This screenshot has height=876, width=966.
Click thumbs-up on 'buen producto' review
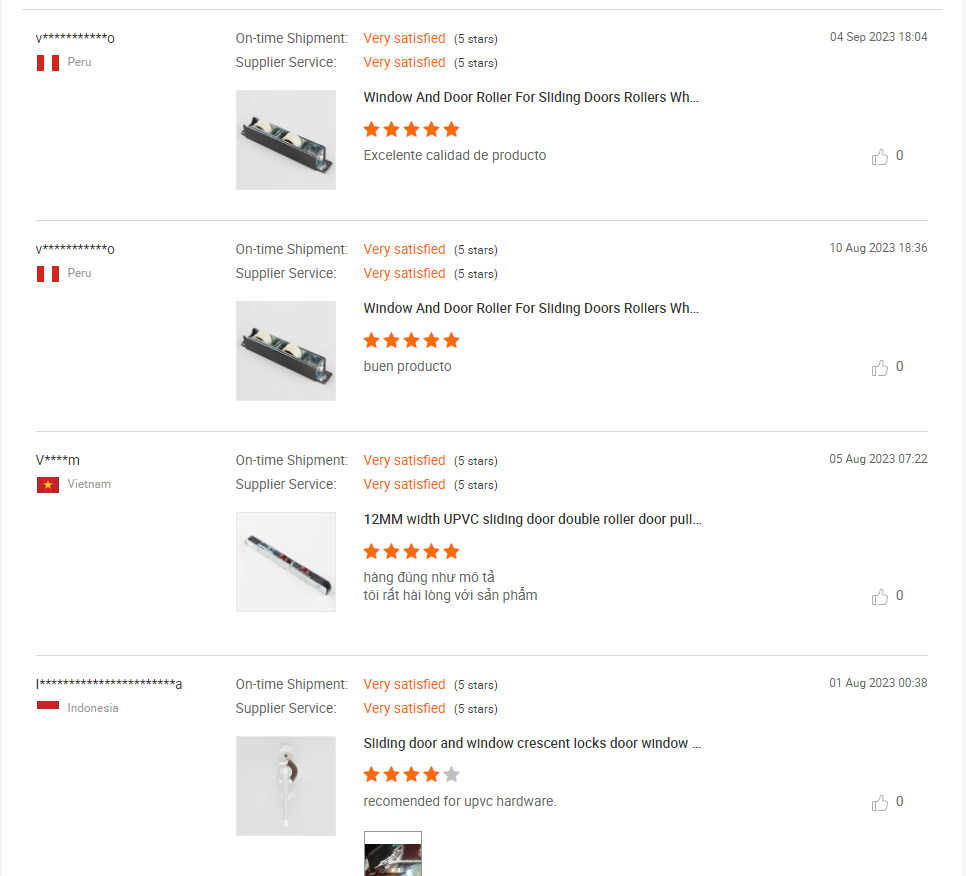tap(880, 368)
